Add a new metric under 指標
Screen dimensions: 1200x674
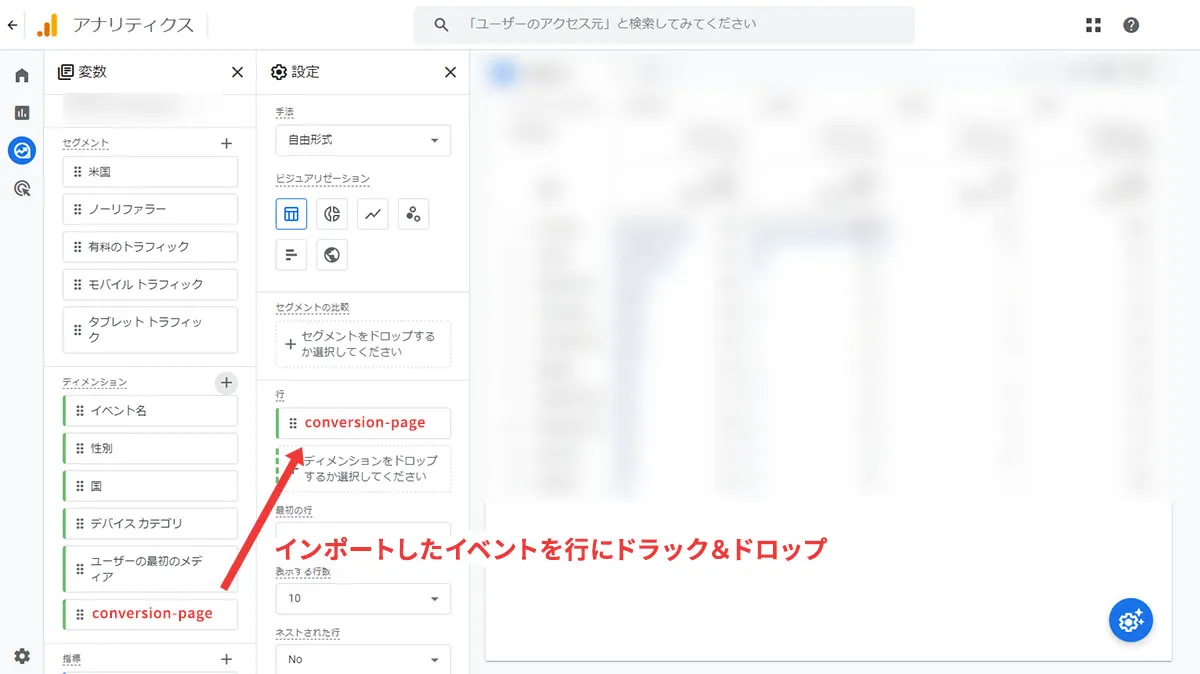(x=226, y=658)
